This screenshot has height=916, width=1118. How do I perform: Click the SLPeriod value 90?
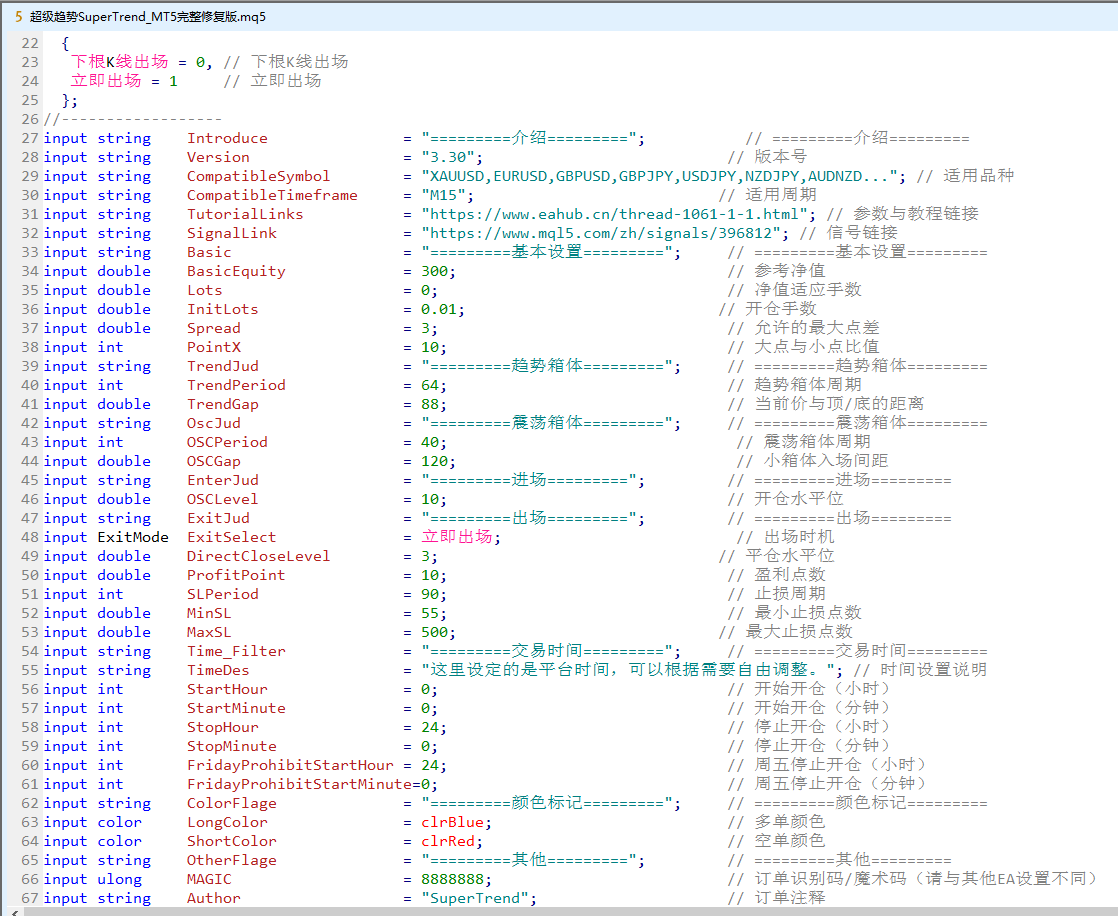429,595
